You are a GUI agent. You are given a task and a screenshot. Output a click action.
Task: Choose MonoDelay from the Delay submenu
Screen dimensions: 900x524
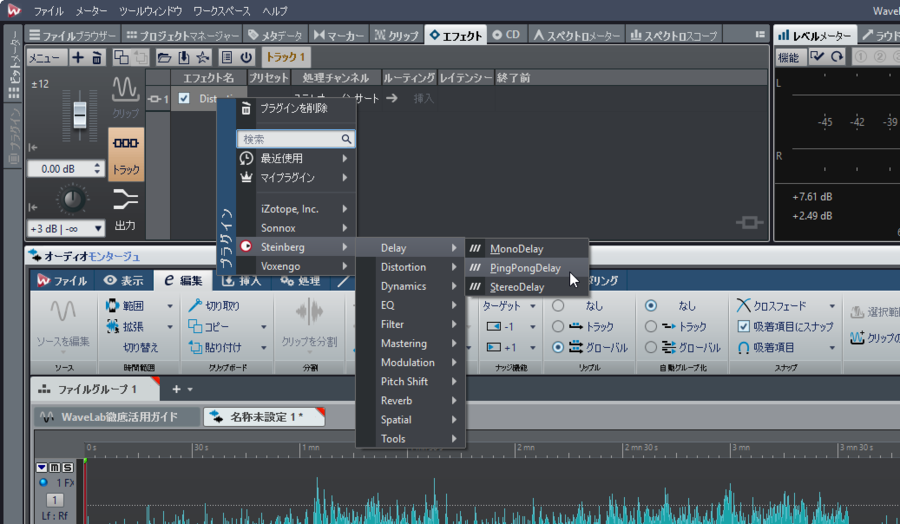click(x=526, y=249)
